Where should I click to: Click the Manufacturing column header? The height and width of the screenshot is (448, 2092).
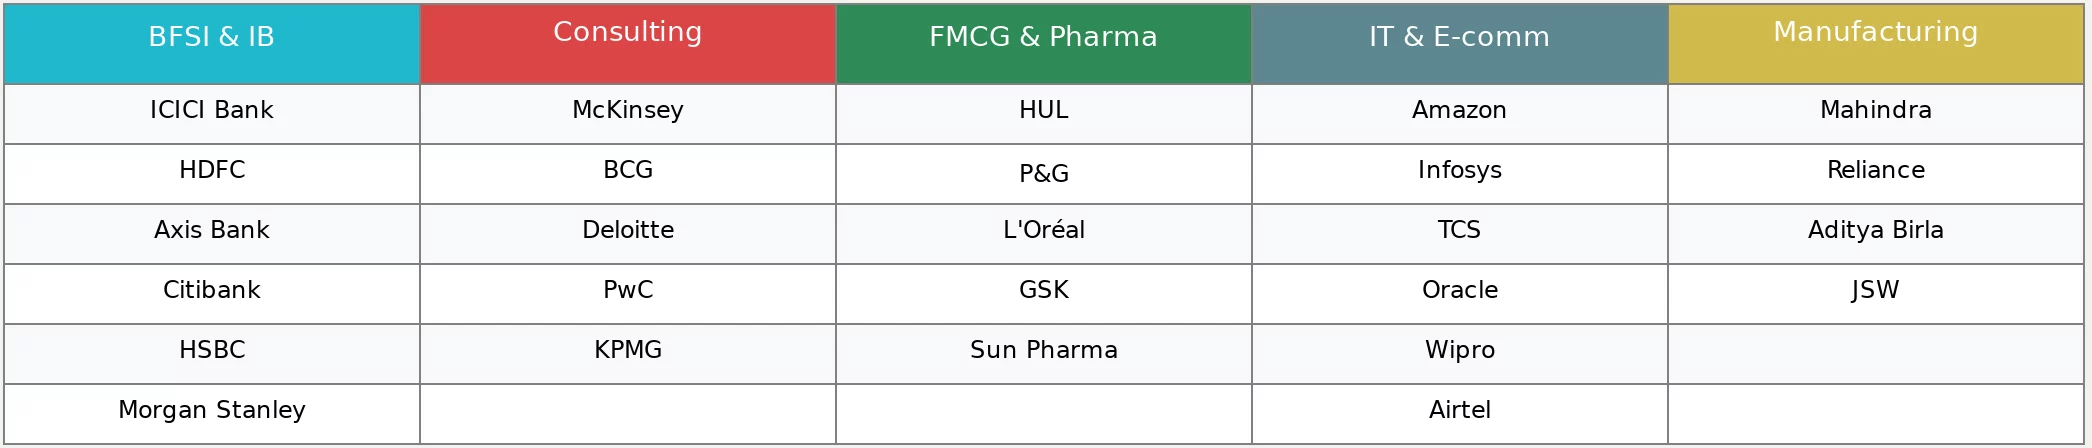(x=1875, y=33)
